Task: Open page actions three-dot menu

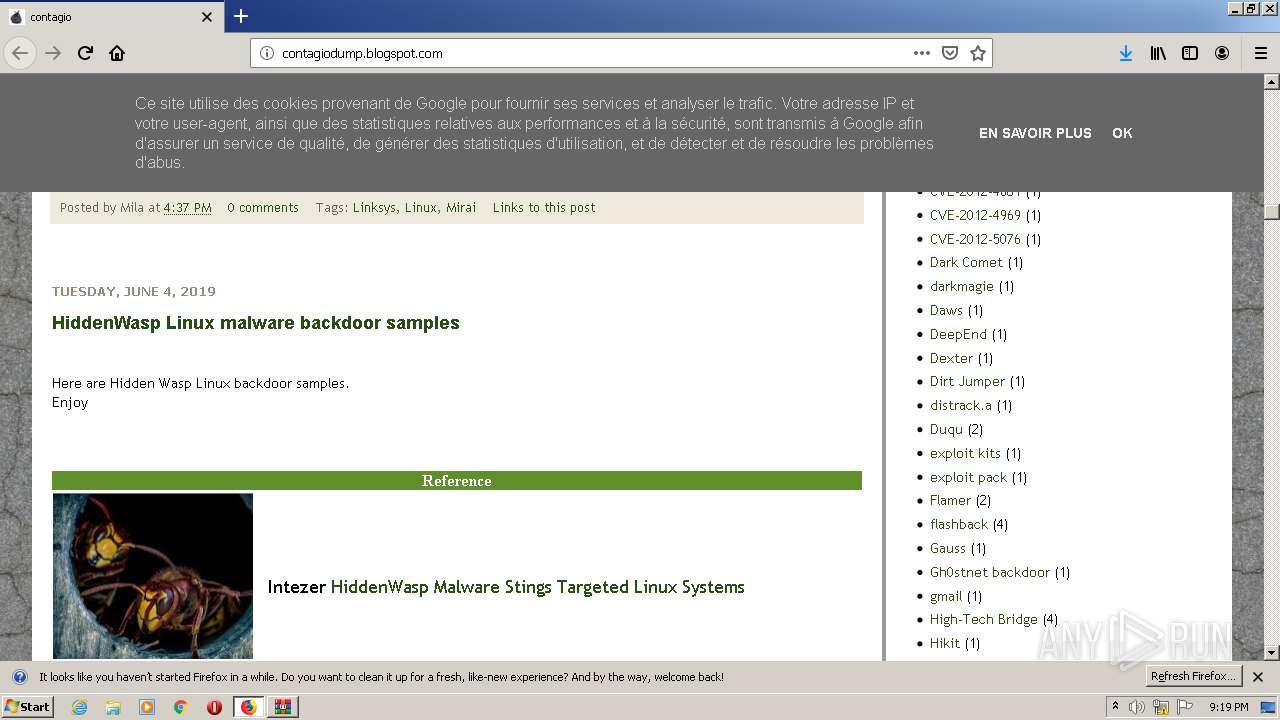Action: pyautogui.click(x=922, y=53)
